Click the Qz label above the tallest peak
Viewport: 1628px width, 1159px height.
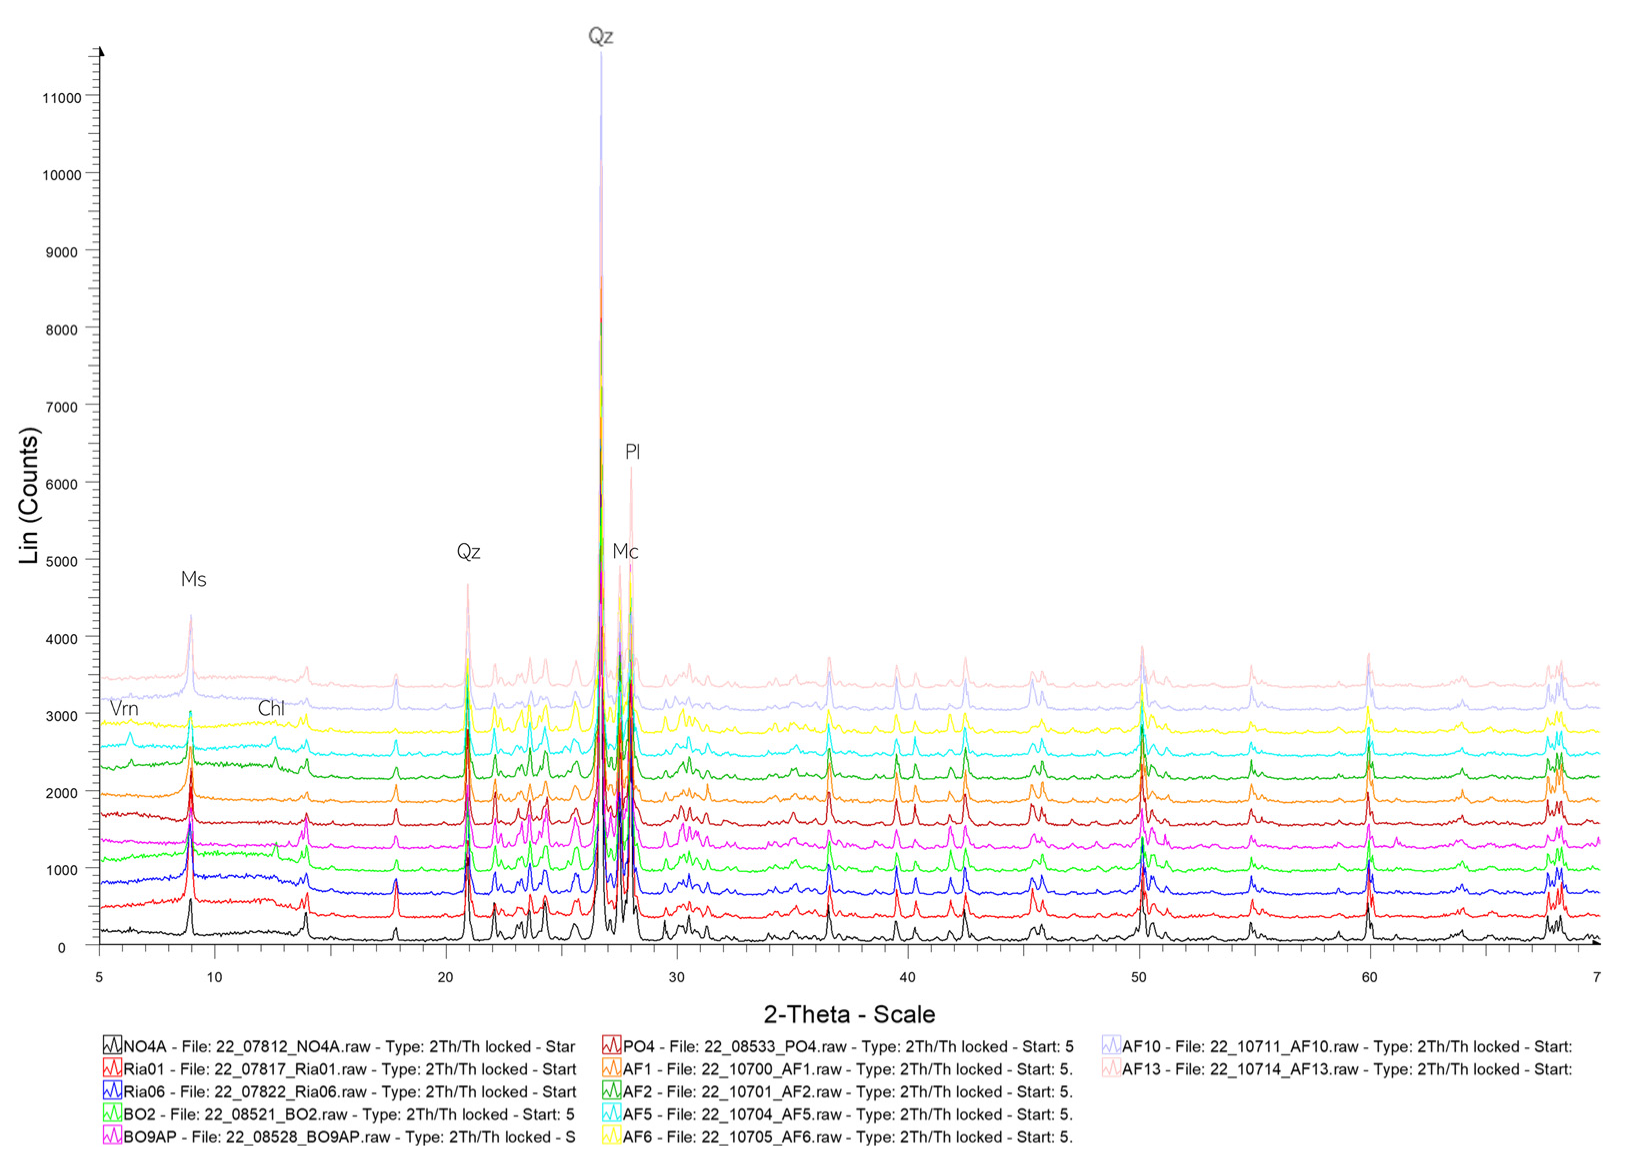(x=600, y=36)
